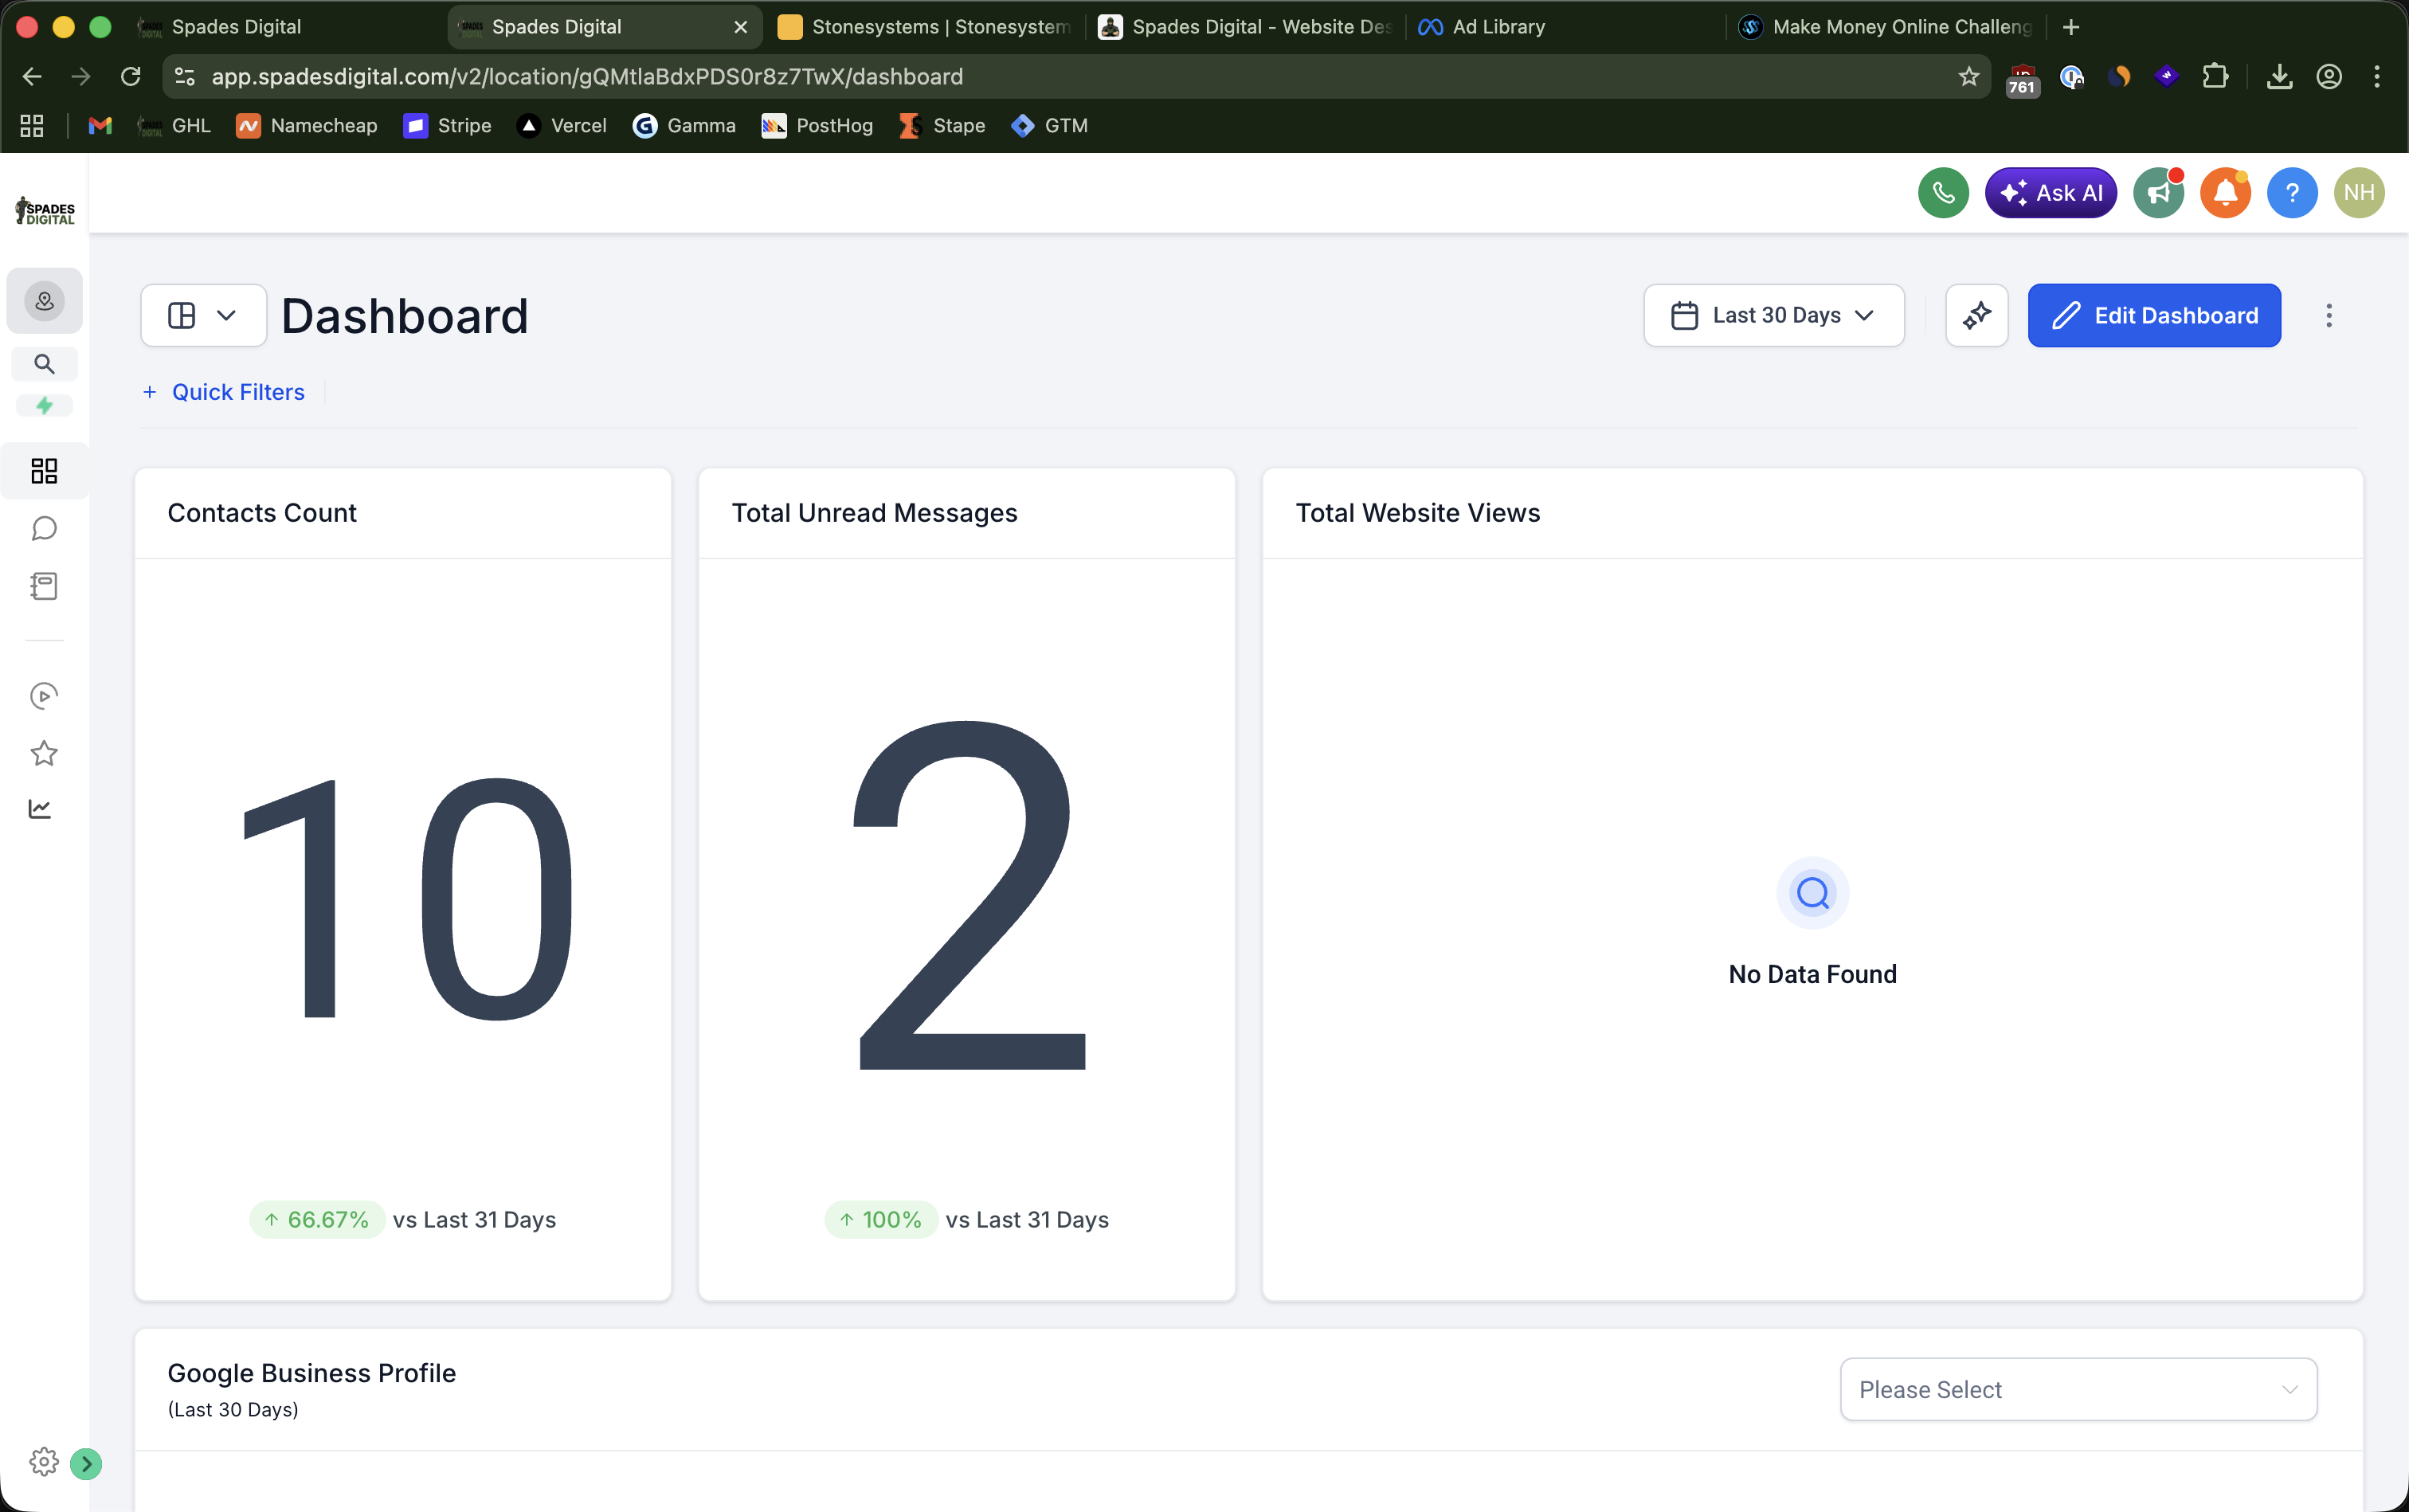Open the browser Extensions puzzle icon
The height and width of the screenshot is (1512, 2409).
(2216, 77)
